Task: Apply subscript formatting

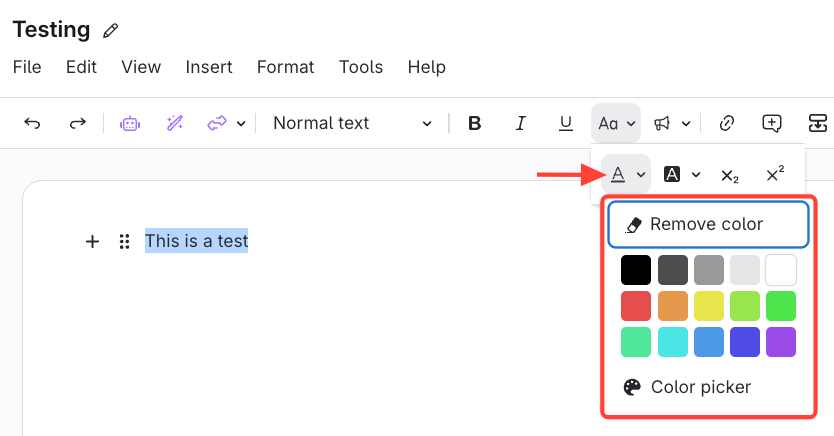Action: [x=730, y=175]
